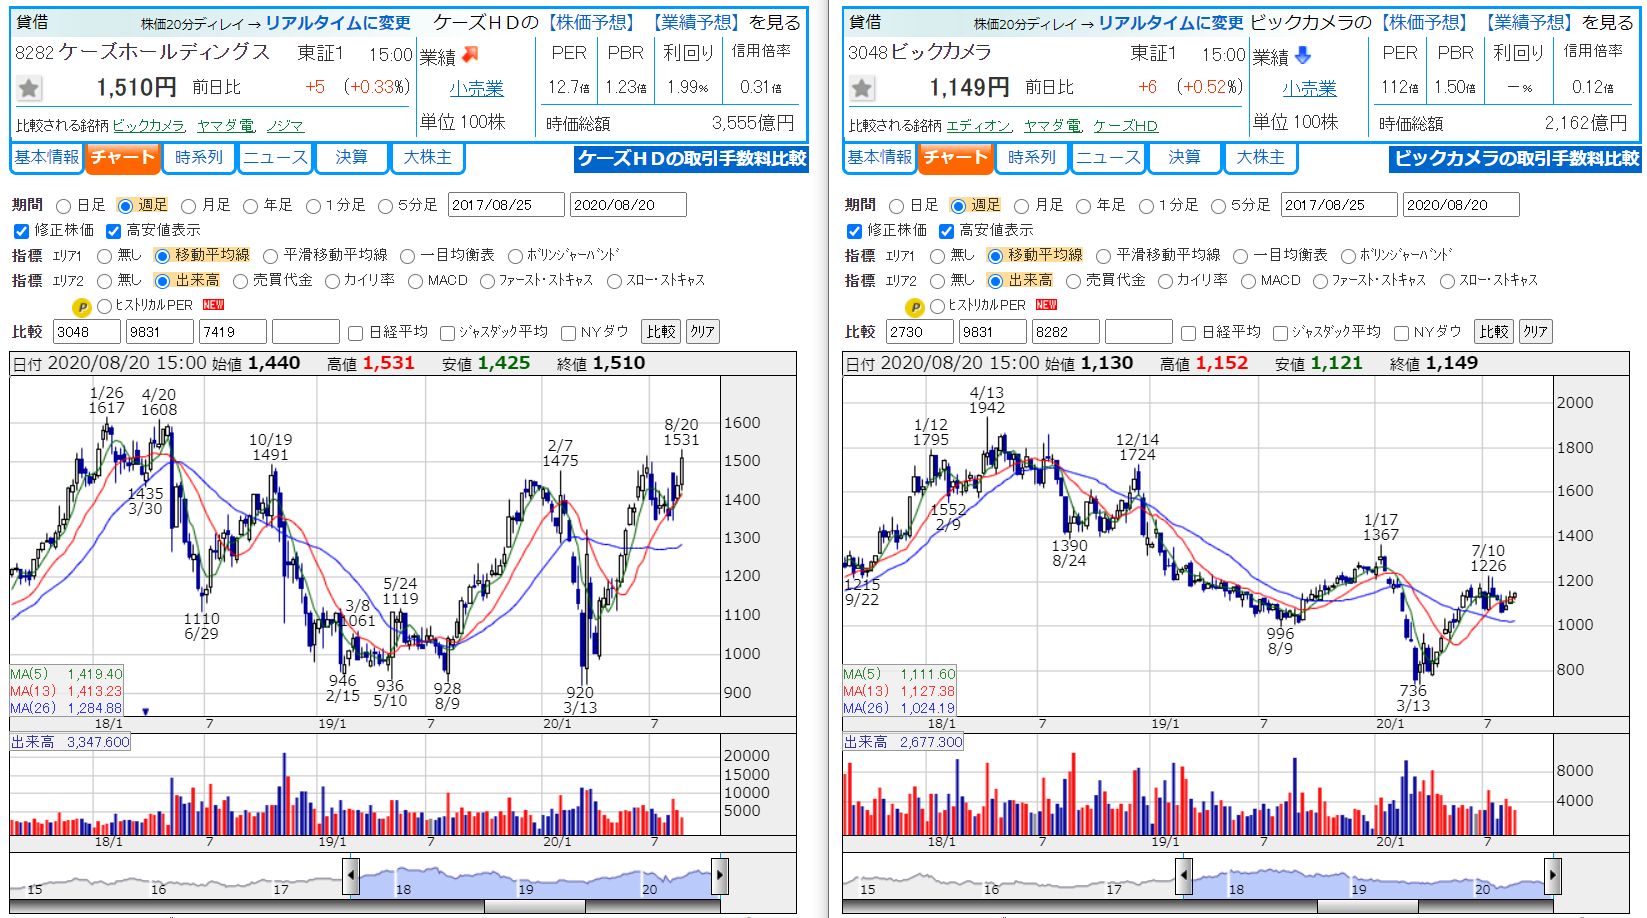
Task: Click the favorite star icon for ビックカメラ
Action: [x=862, y=88]
